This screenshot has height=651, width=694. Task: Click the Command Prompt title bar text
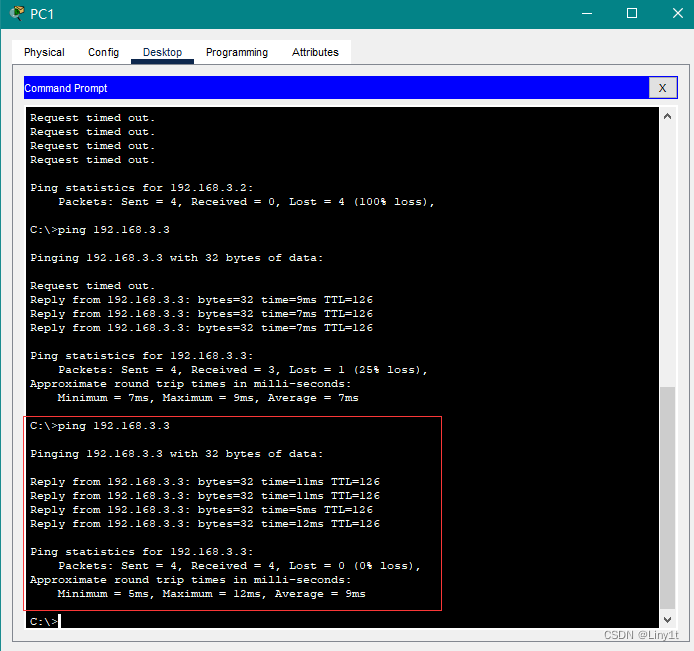coord(66,88)
